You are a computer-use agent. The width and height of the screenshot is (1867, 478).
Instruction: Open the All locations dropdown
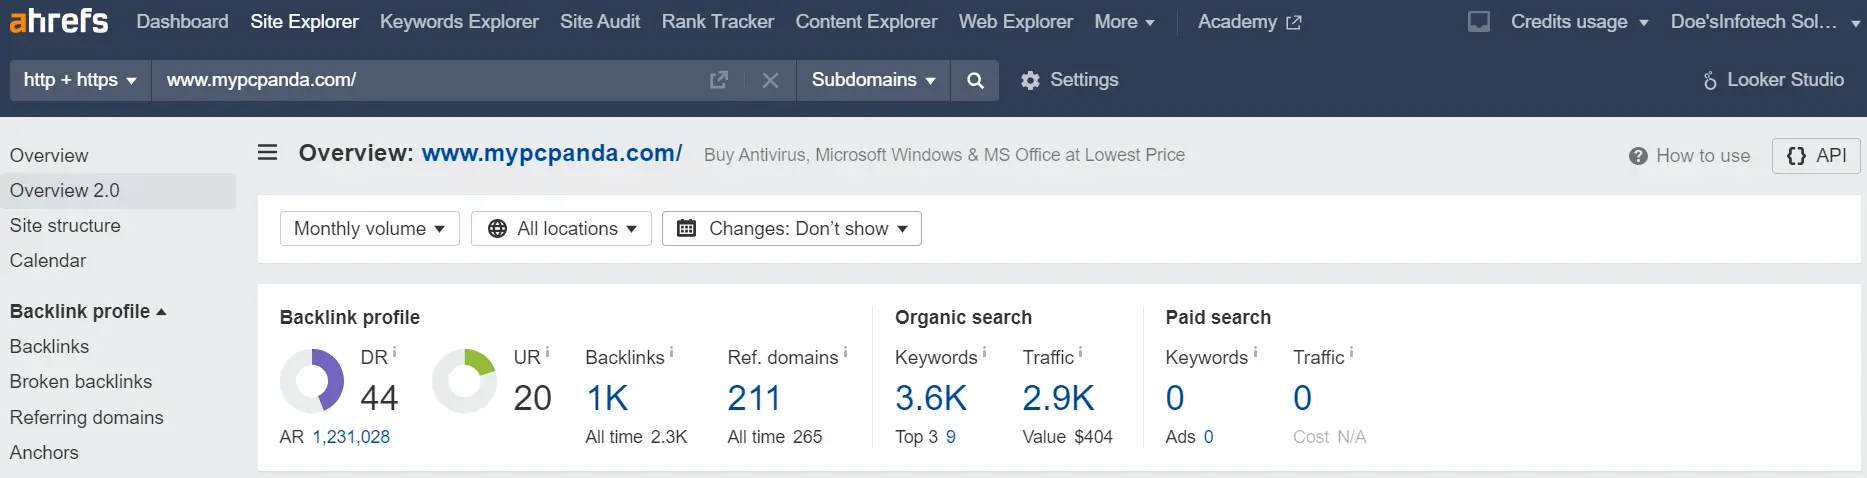click(561, 228)
